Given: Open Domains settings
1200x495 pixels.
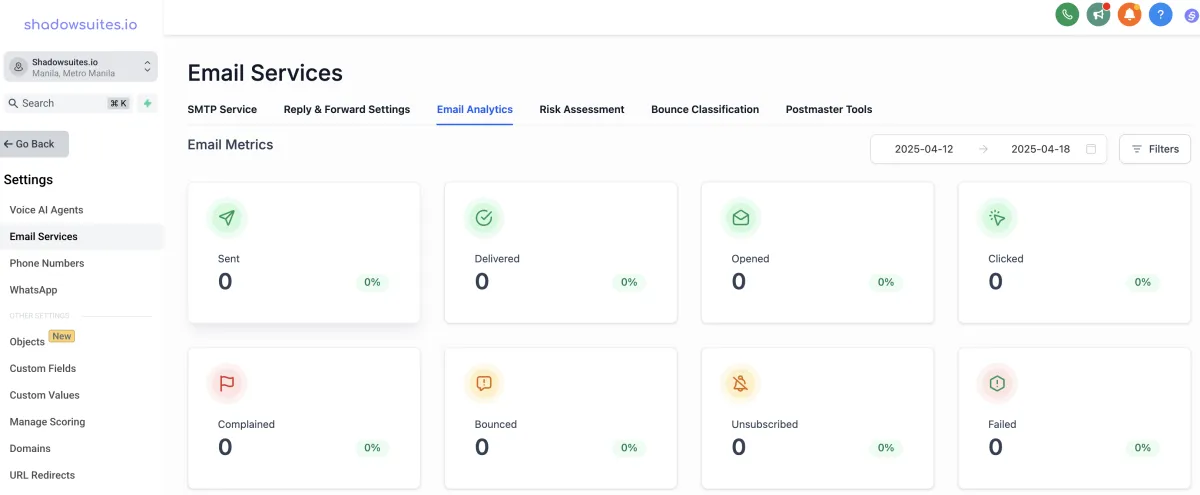Looking at the screenshot, I should tap(30, 448).
